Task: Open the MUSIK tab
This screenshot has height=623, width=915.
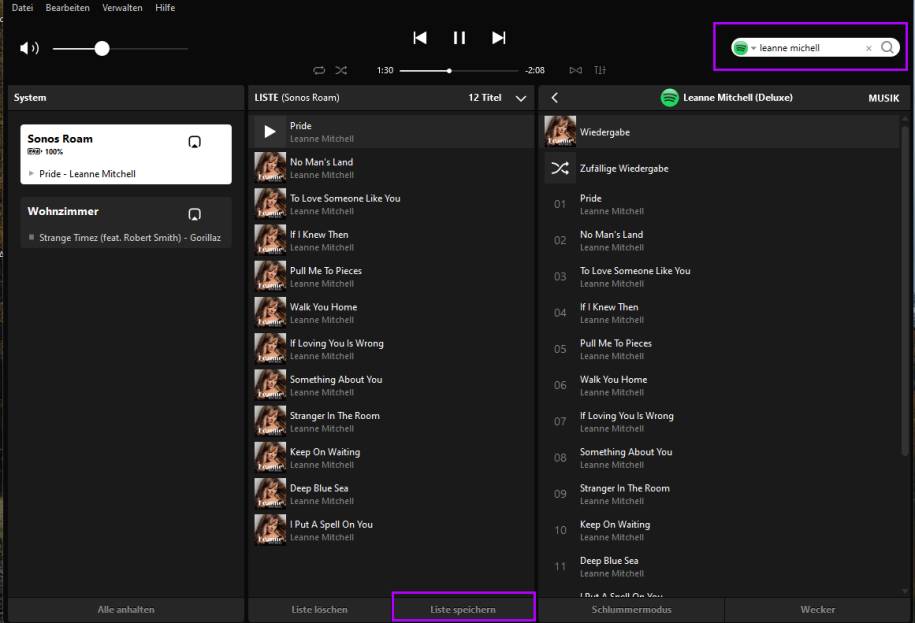Action: click(883, 98)
